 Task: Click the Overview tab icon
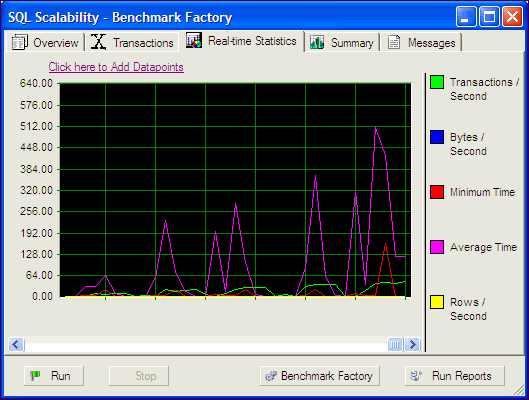20,42
